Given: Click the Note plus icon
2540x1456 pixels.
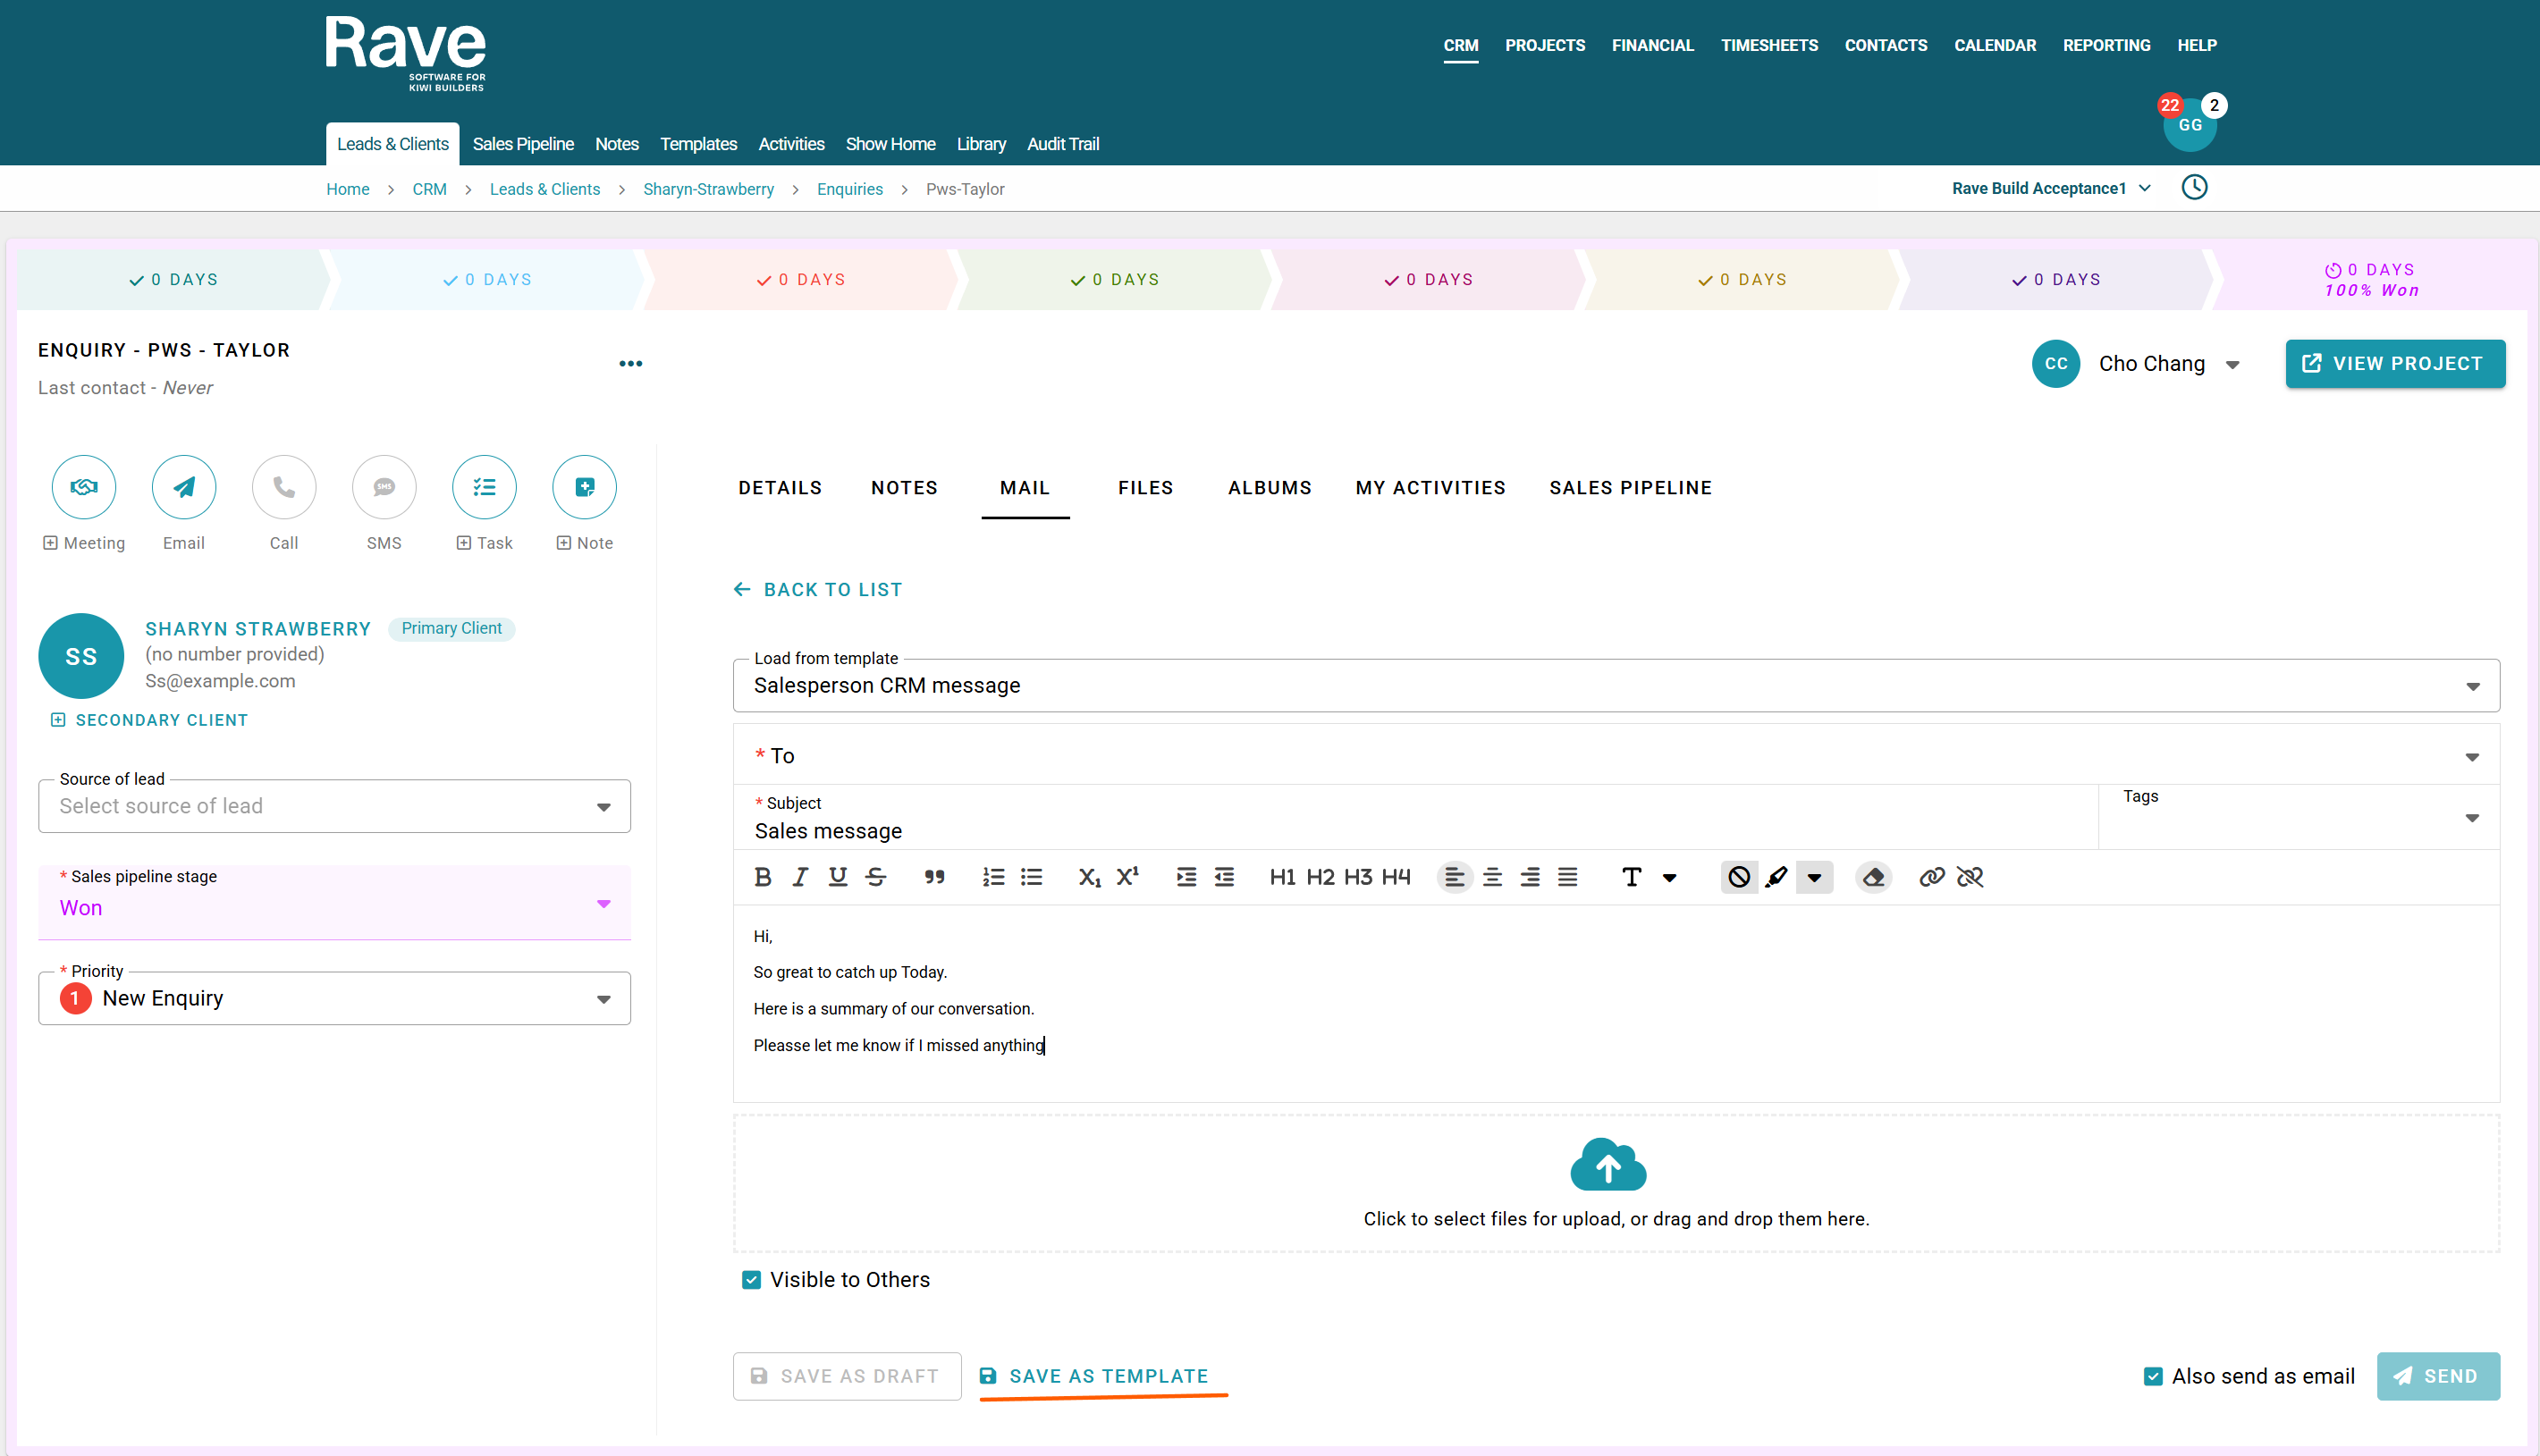Looking at the screenshot, I should pos(584,487).
